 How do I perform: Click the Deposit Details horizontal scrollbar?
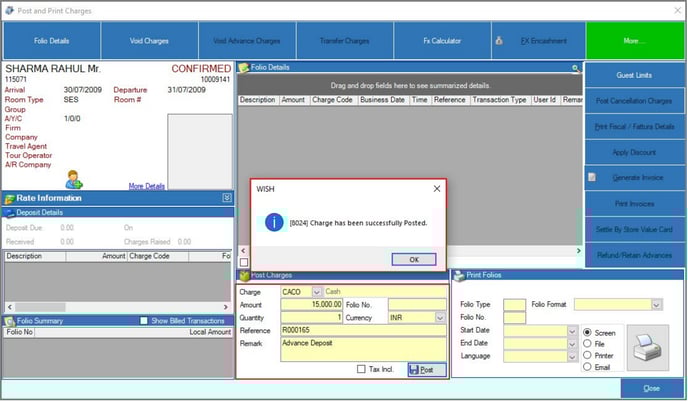[118, 308]
